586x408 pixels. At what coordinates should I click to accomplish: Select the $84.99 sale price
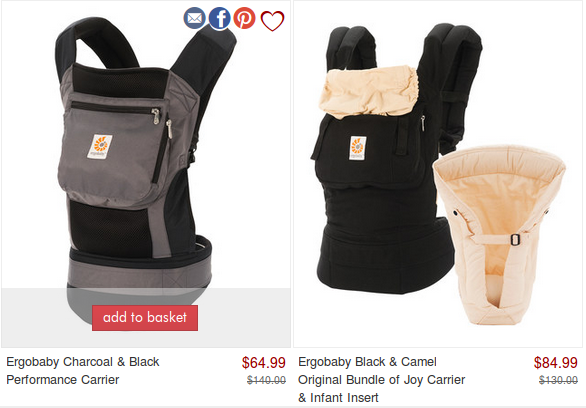coord(555,362)
